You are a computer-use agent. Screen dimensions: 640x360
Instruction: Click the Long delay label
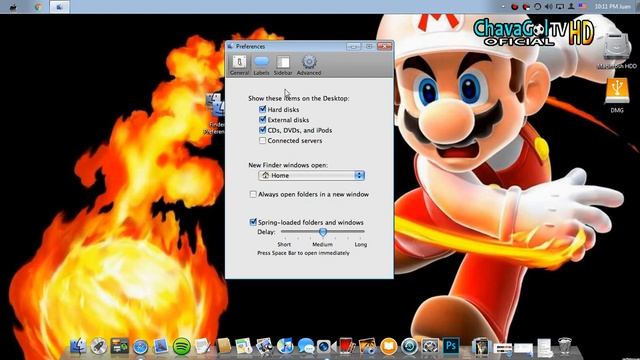coord(361,244)
